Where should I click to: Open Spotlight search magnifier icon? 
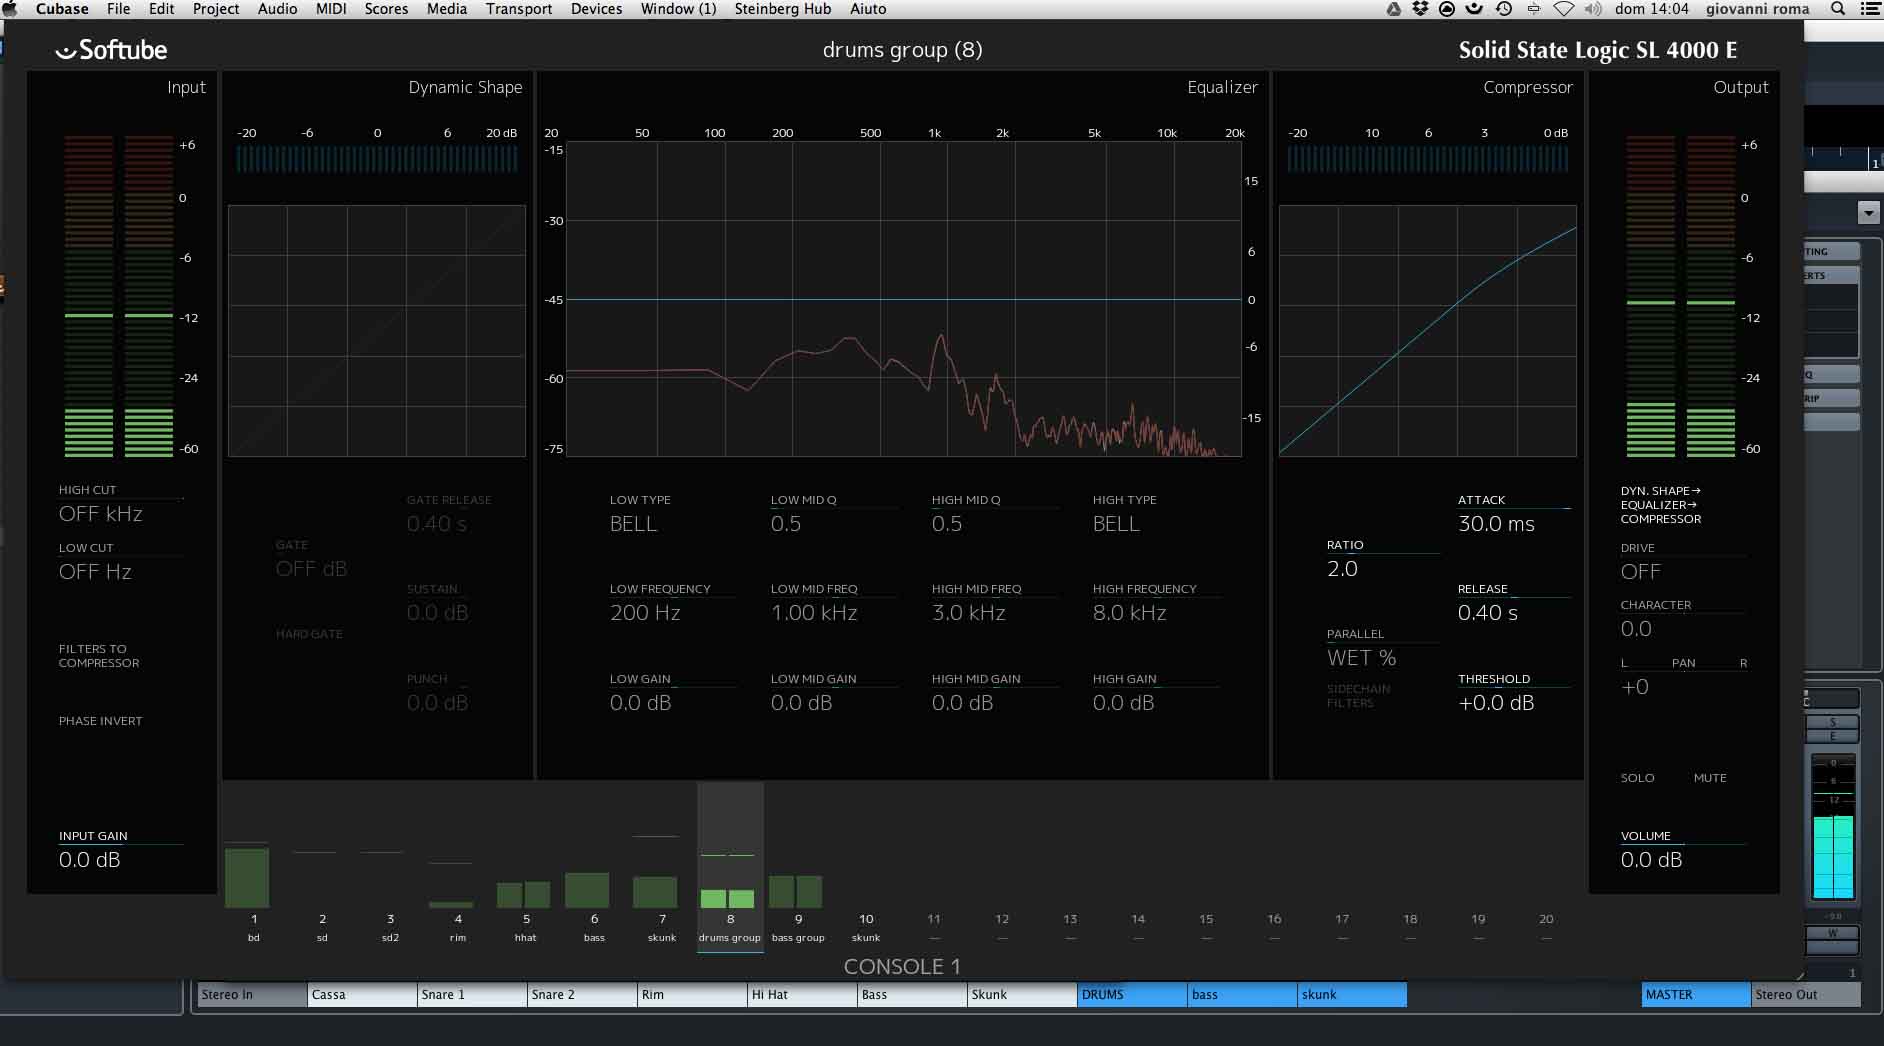coord(1837,9)
